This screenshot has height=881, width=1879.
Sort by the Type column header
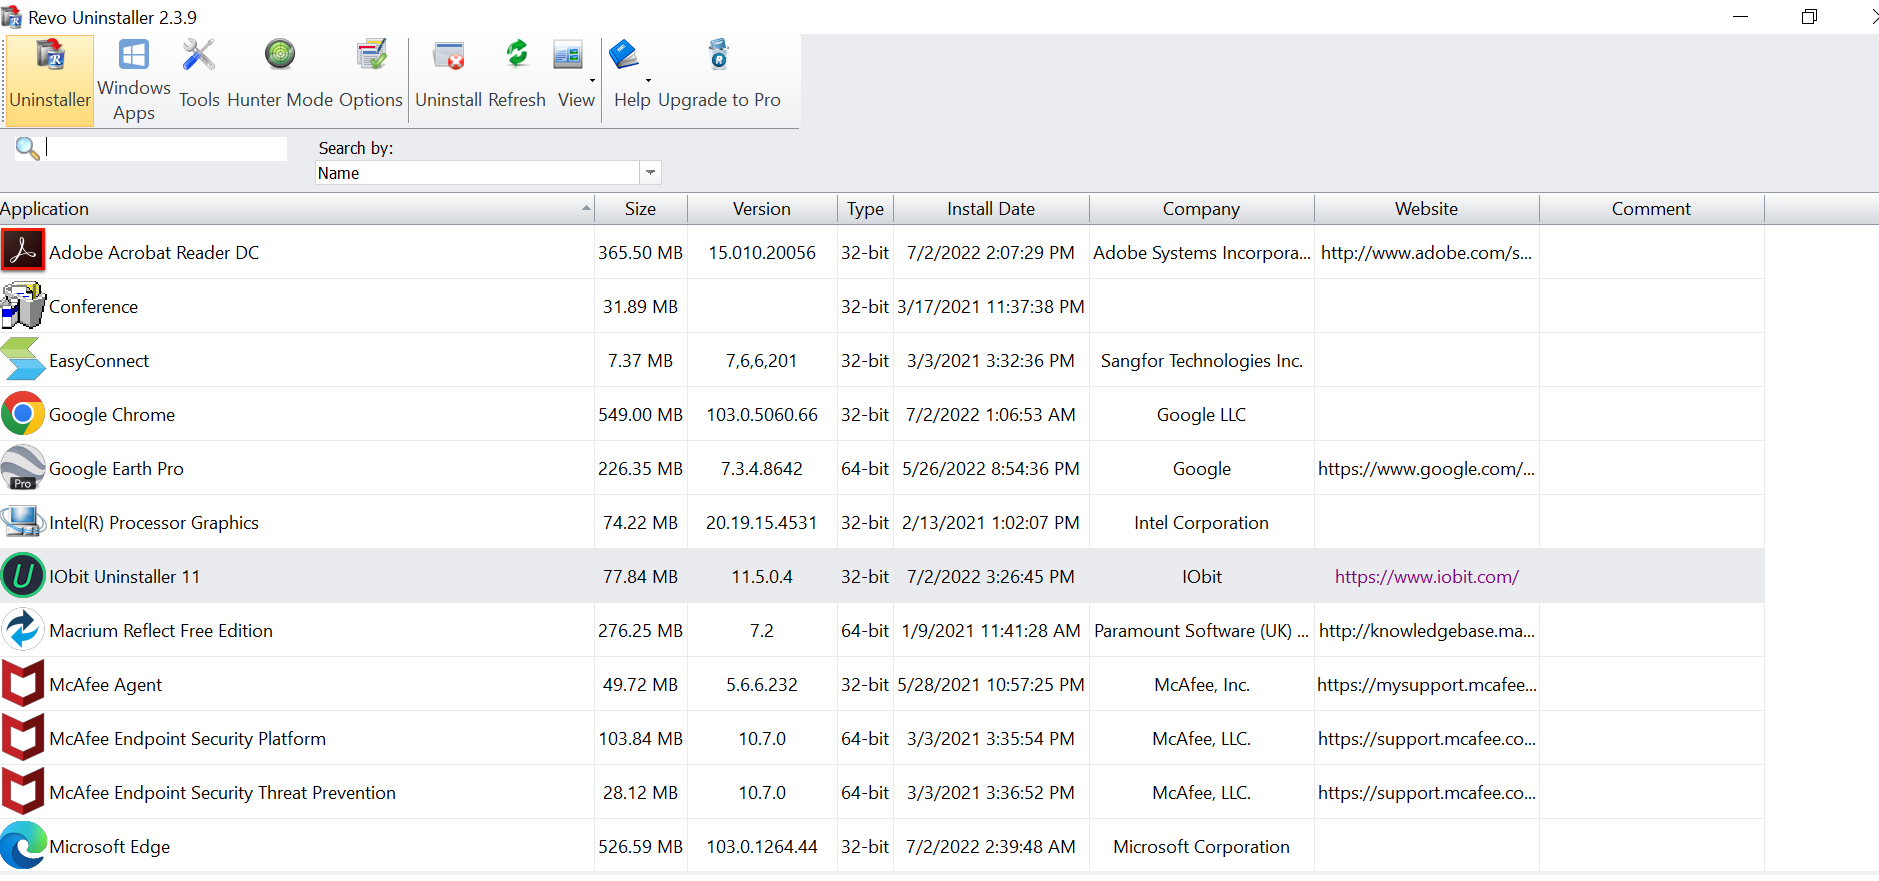click(x=866, y=209)
